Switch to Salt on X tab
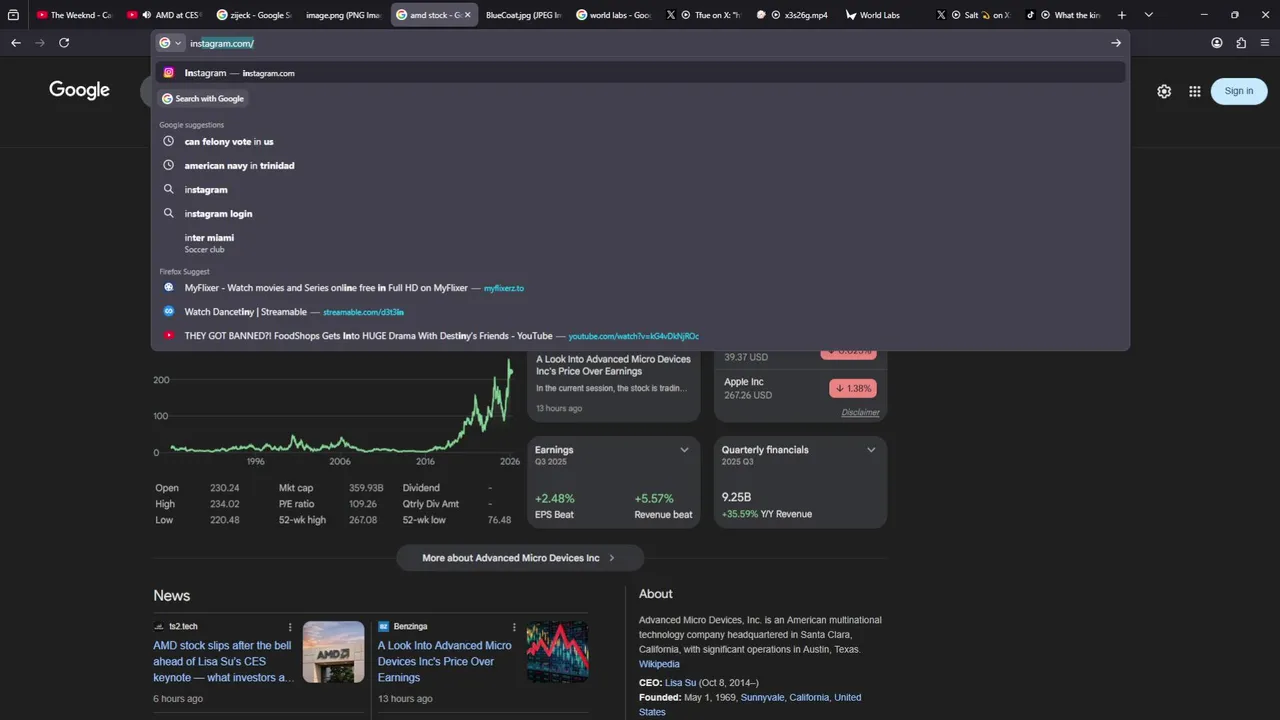Screen dimensions: 1280x720 click(973, 15)
